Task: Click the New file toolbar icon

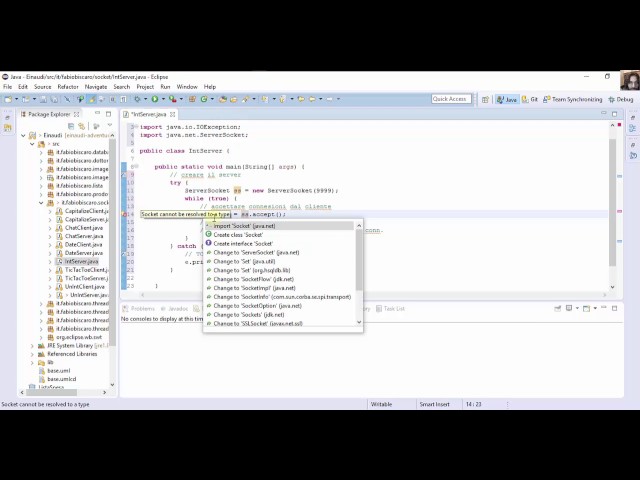Action: point(8,99)
